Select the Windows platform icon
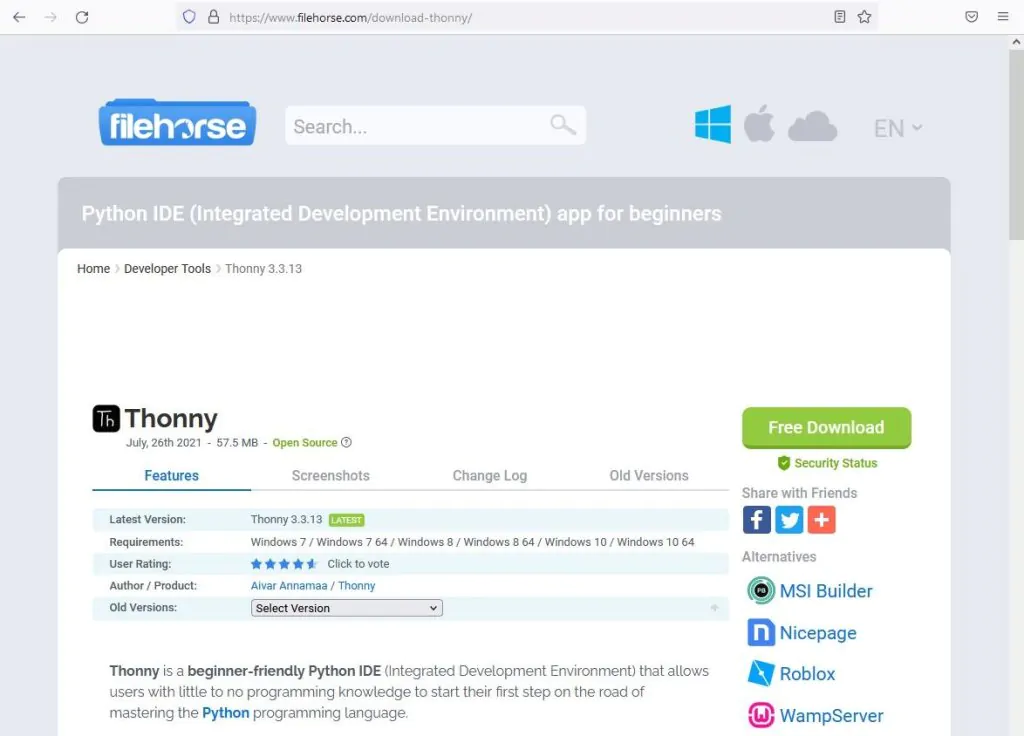Image resolution: width=1024 pixels, height=736 pixels. click(712, 124)
